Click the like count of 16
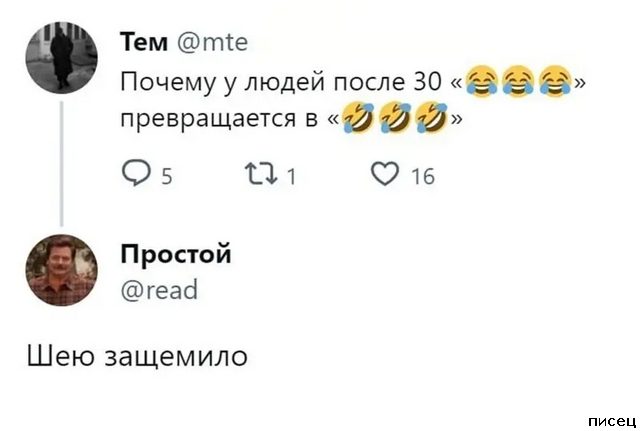640x431 pixels. tap(422, 177)
